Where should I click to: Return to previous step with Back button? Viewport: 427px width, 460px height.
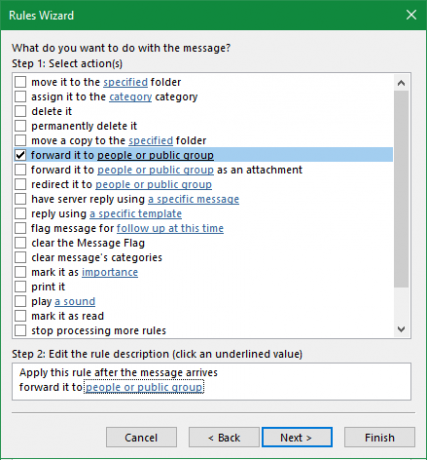[x=224, y=437]
